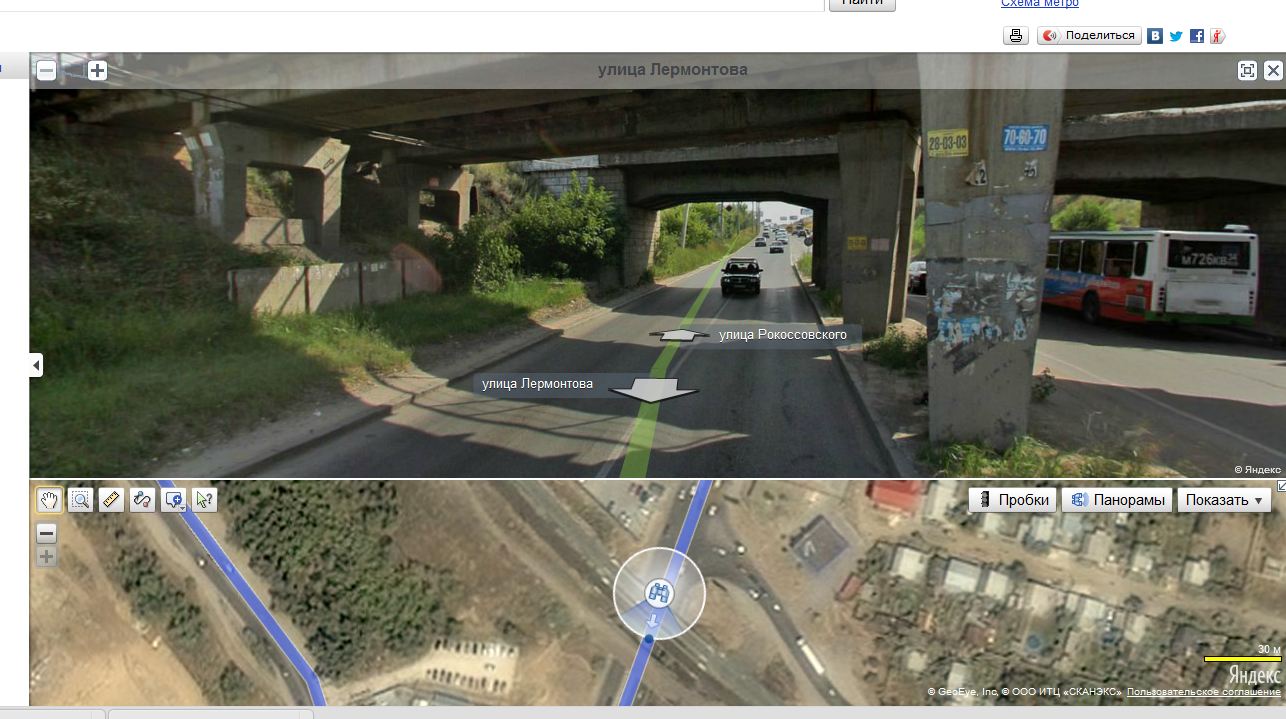Move toward улица Рокоссовского arrow

(x=677, y=335)
